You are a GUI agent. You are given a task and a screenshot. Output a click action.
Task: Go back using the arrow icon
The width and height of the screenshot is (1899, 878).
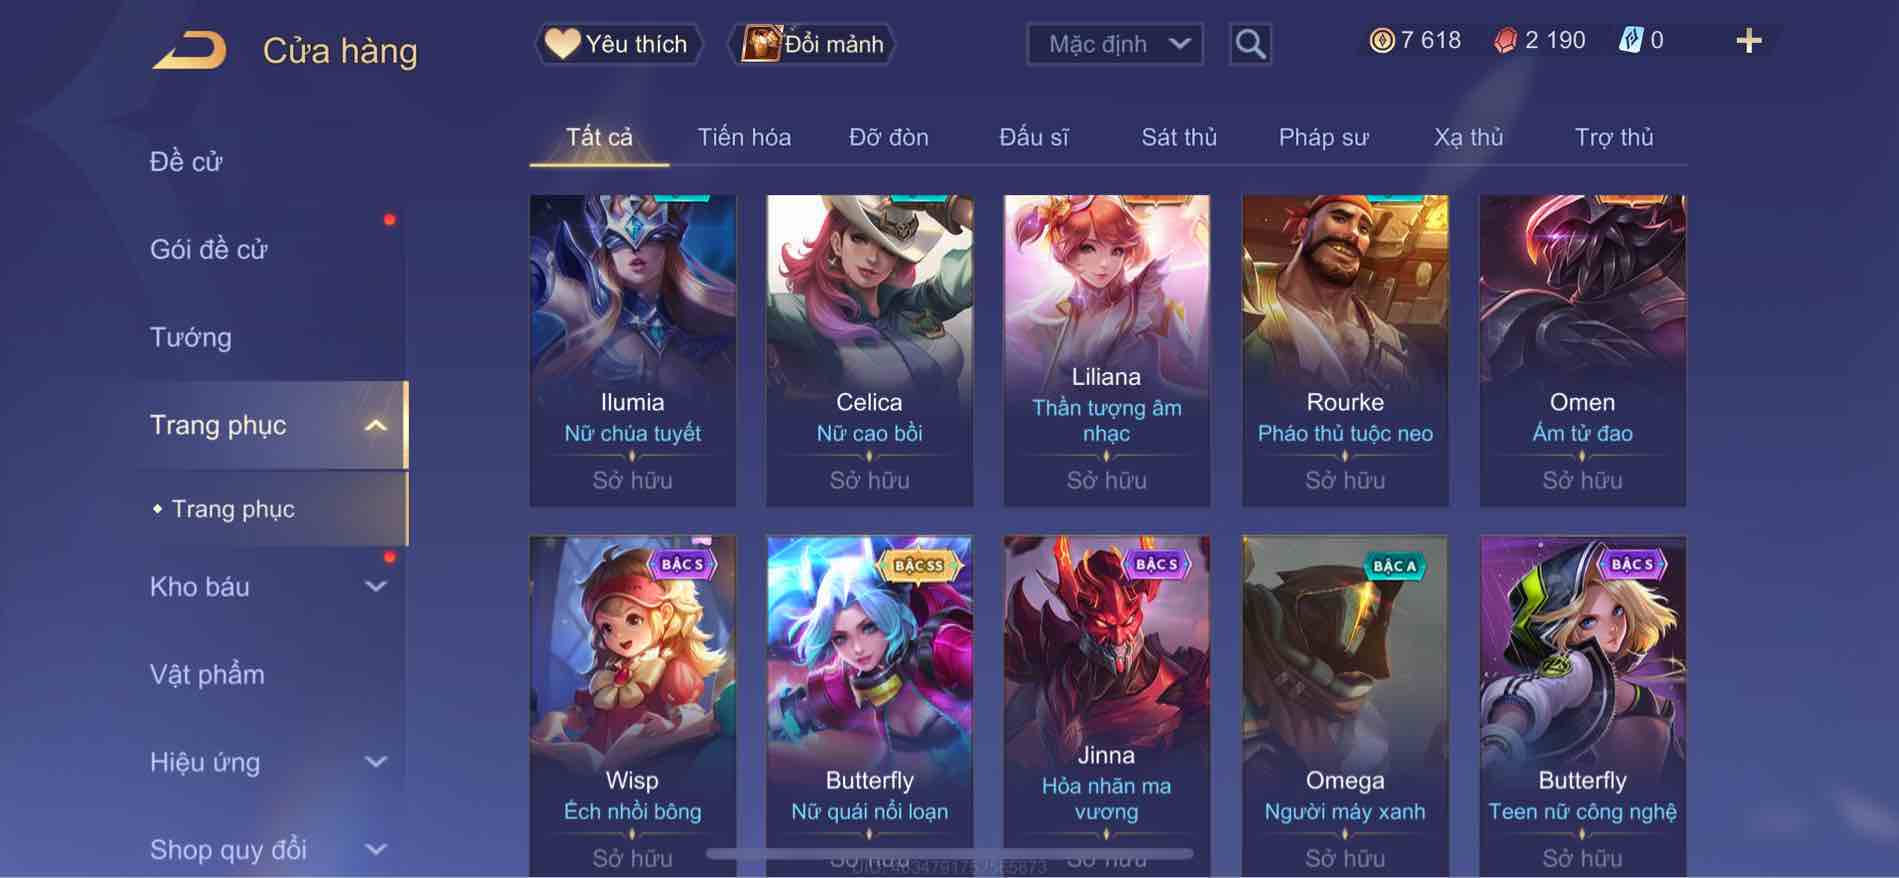(x=190, y=50)
